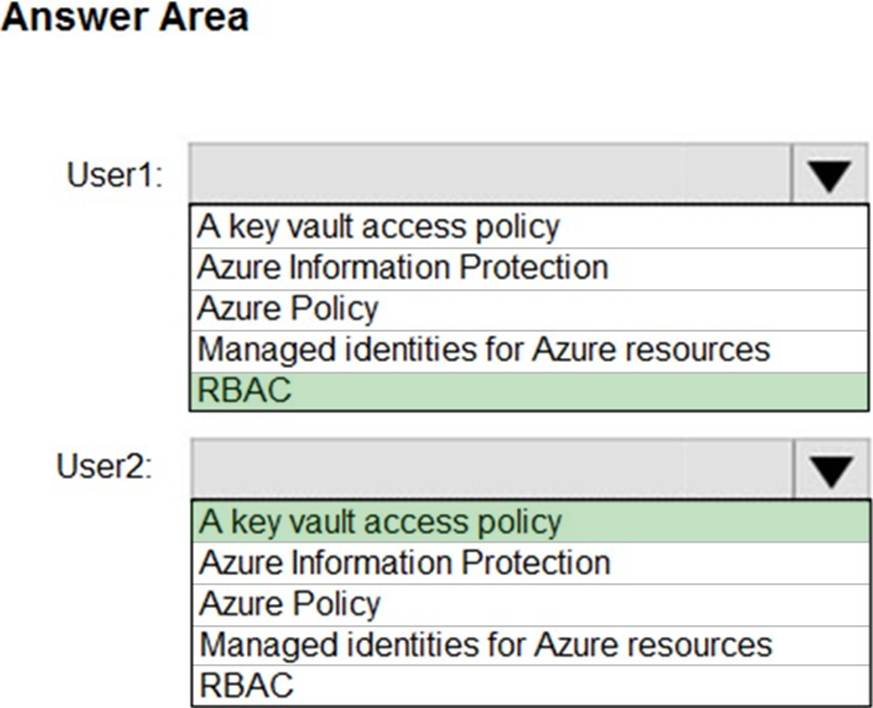Open the User1 combo box field
Screen dimensions: 873x708
click(x=490, y=176)
